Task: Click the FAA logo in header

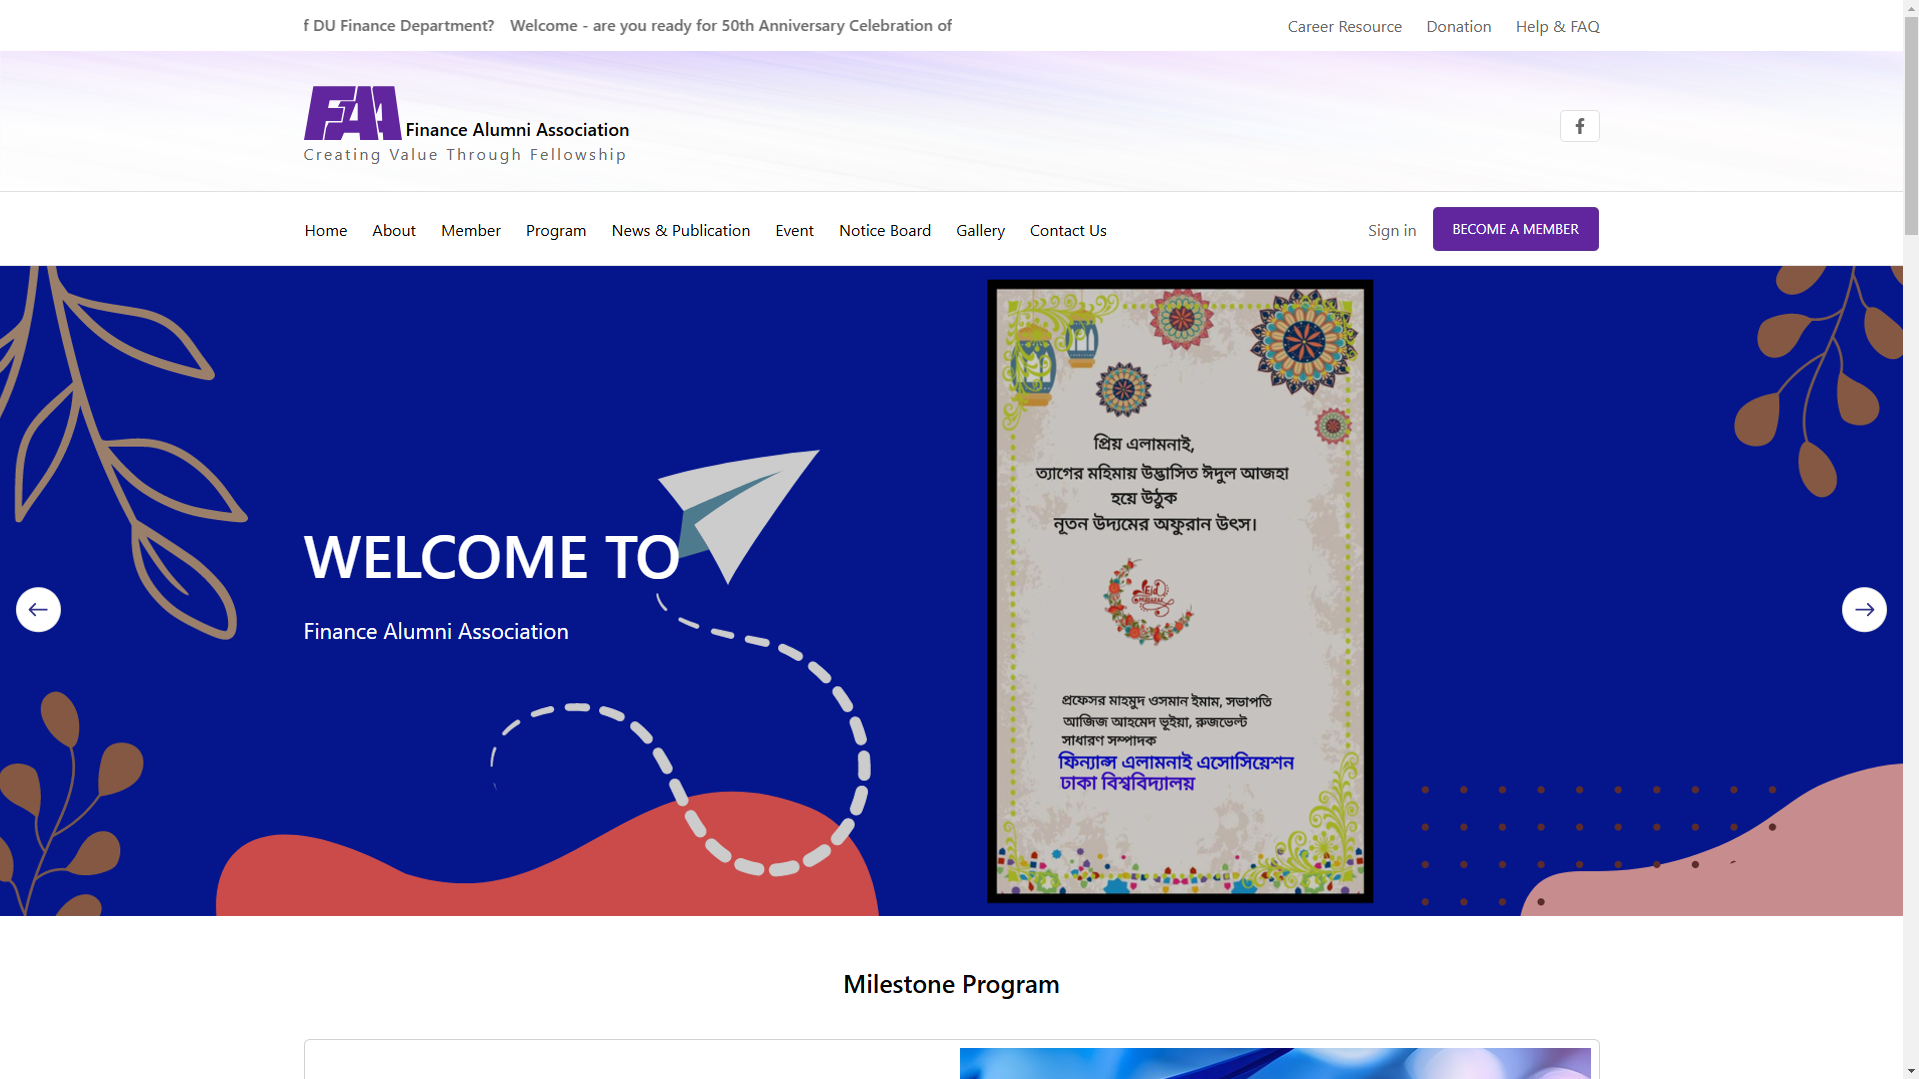Action: click(352, 113)
